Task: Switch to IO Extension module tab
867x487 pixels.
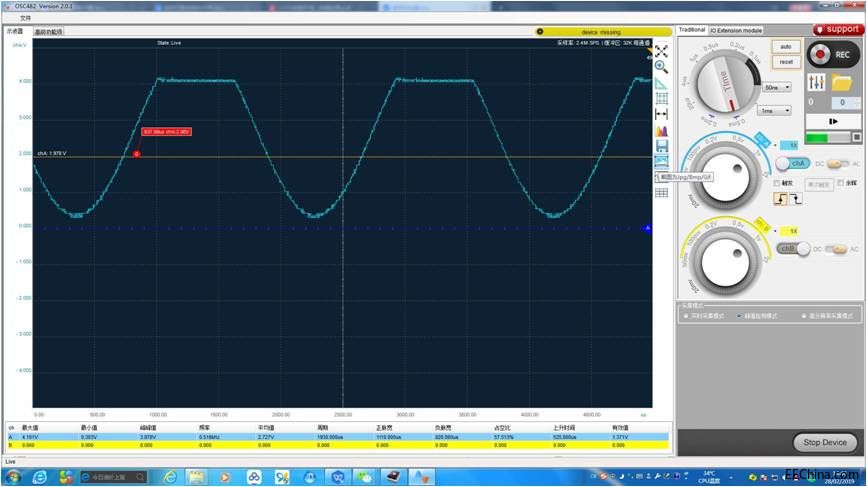Action: tap(737, 31)
